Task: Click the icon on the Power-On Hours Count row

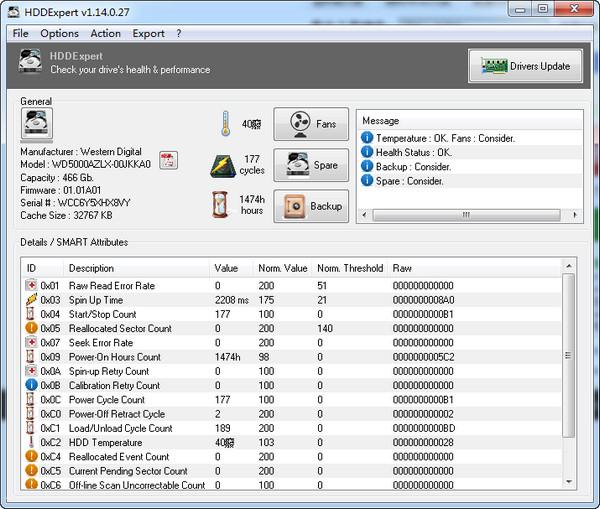Action: (x=31, y=356)
